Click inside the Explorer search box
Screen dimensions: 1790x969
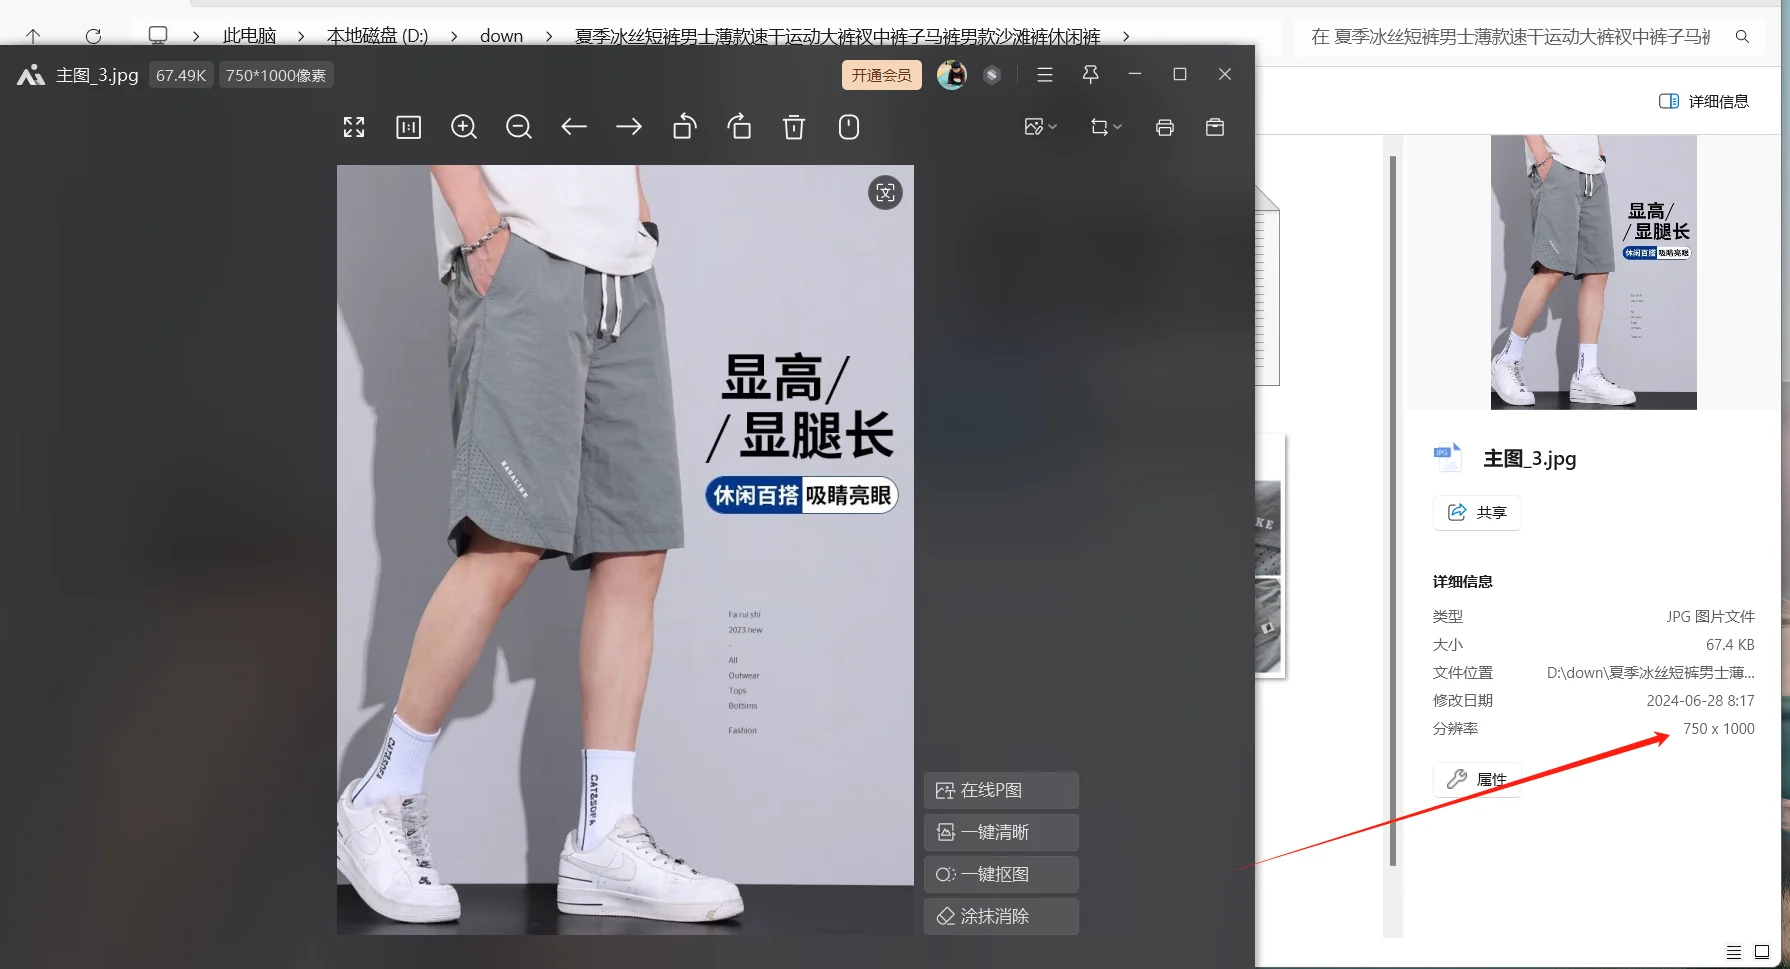pos(1500,36)
